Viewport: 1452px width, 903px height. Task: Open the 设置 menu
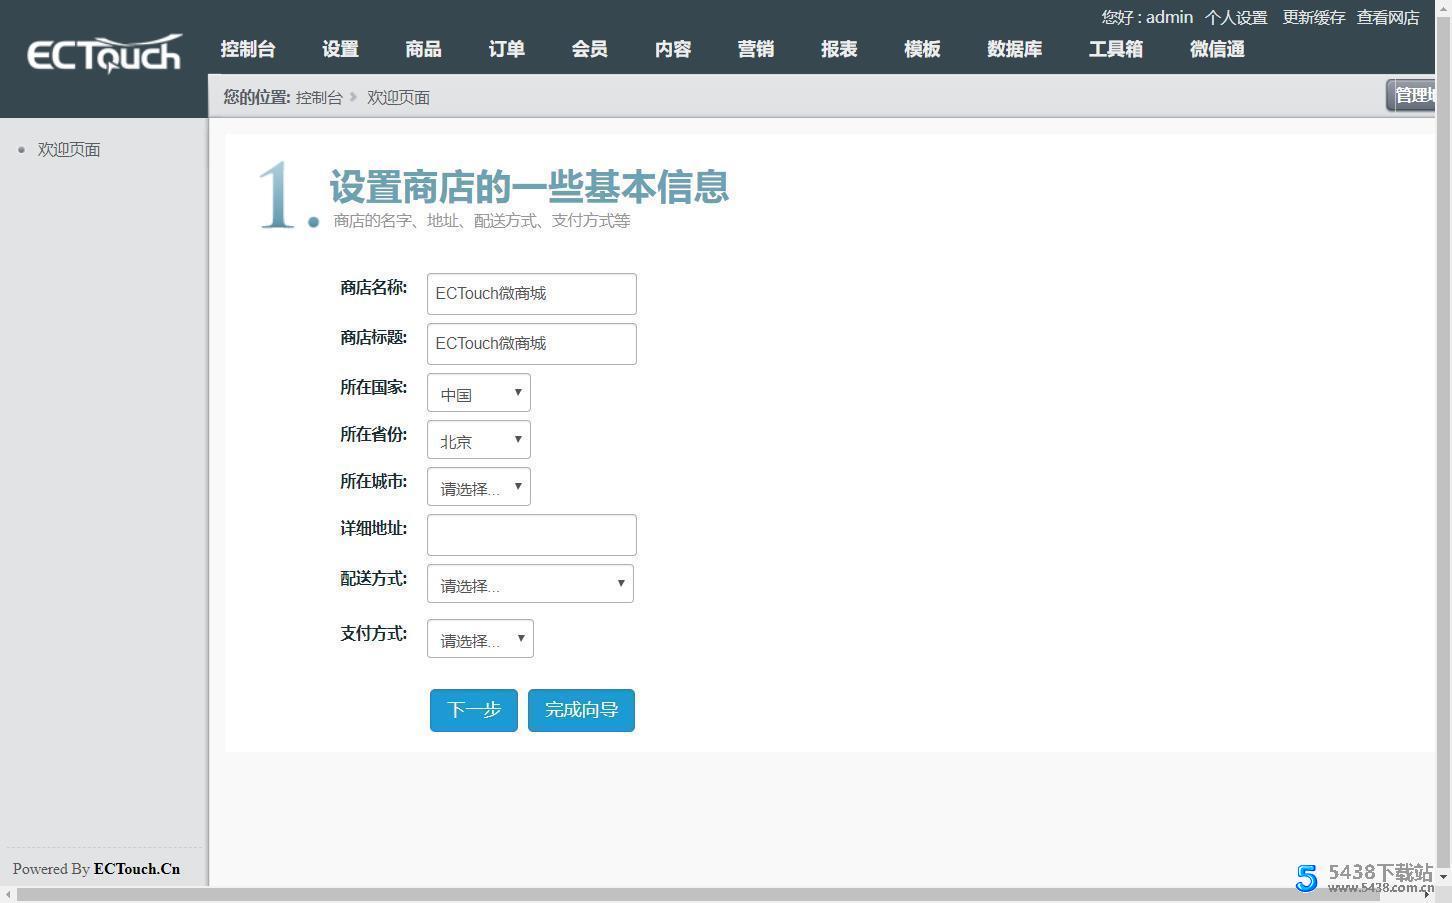tap(340, 49)
